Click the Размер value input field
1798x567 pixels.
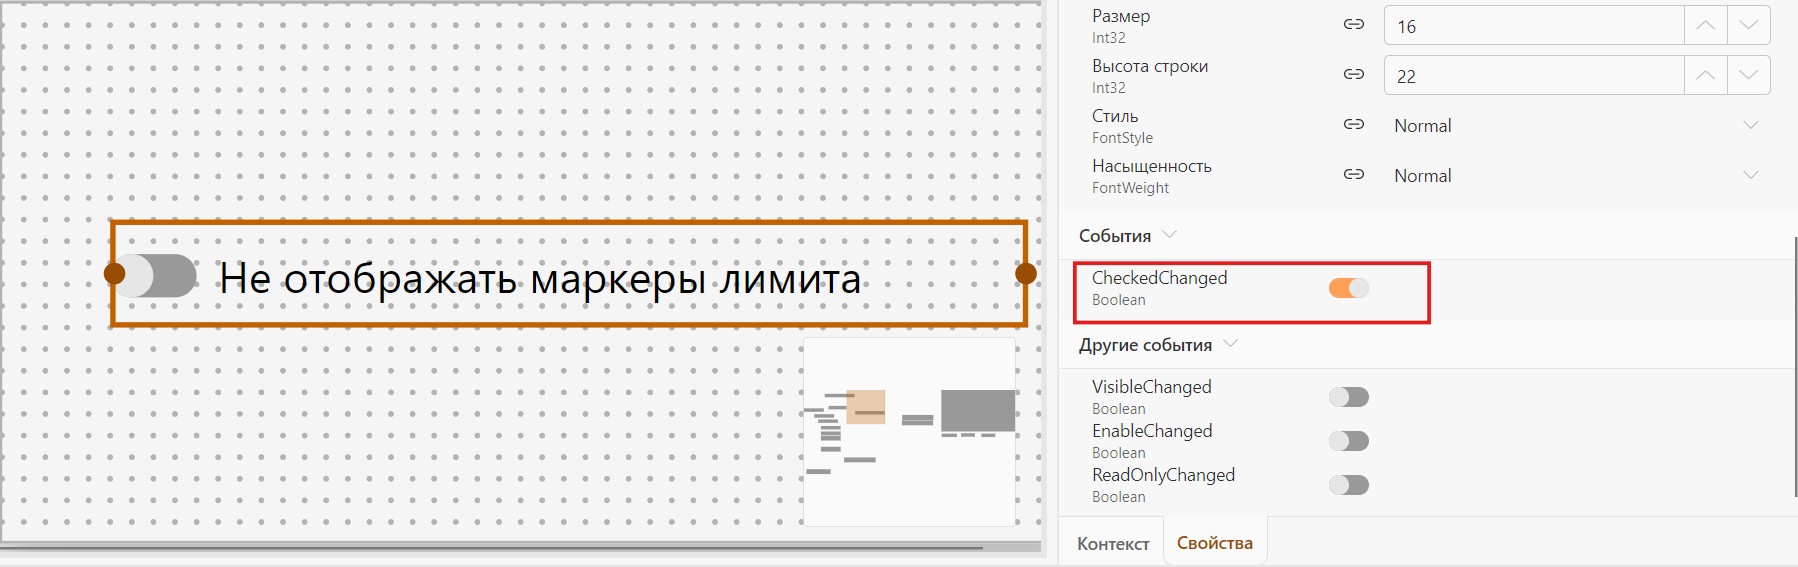(1534, 25)
